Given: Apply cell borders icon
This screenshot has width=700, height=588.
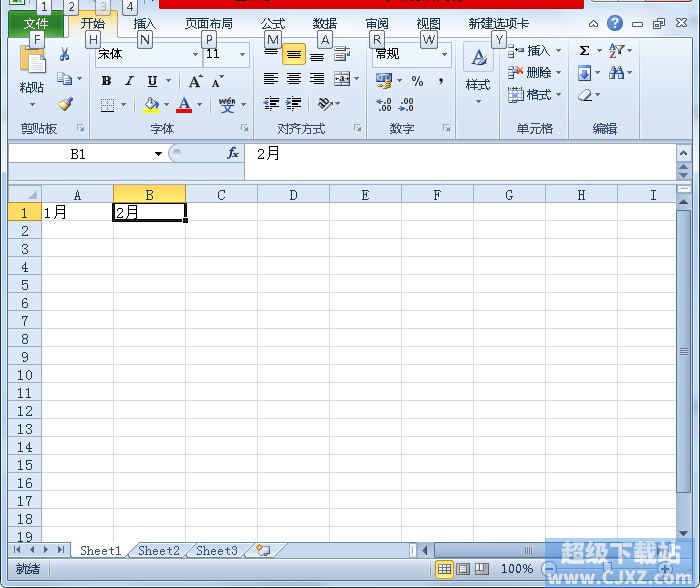Looking at the screenshot, I should (x=107, y=105).
